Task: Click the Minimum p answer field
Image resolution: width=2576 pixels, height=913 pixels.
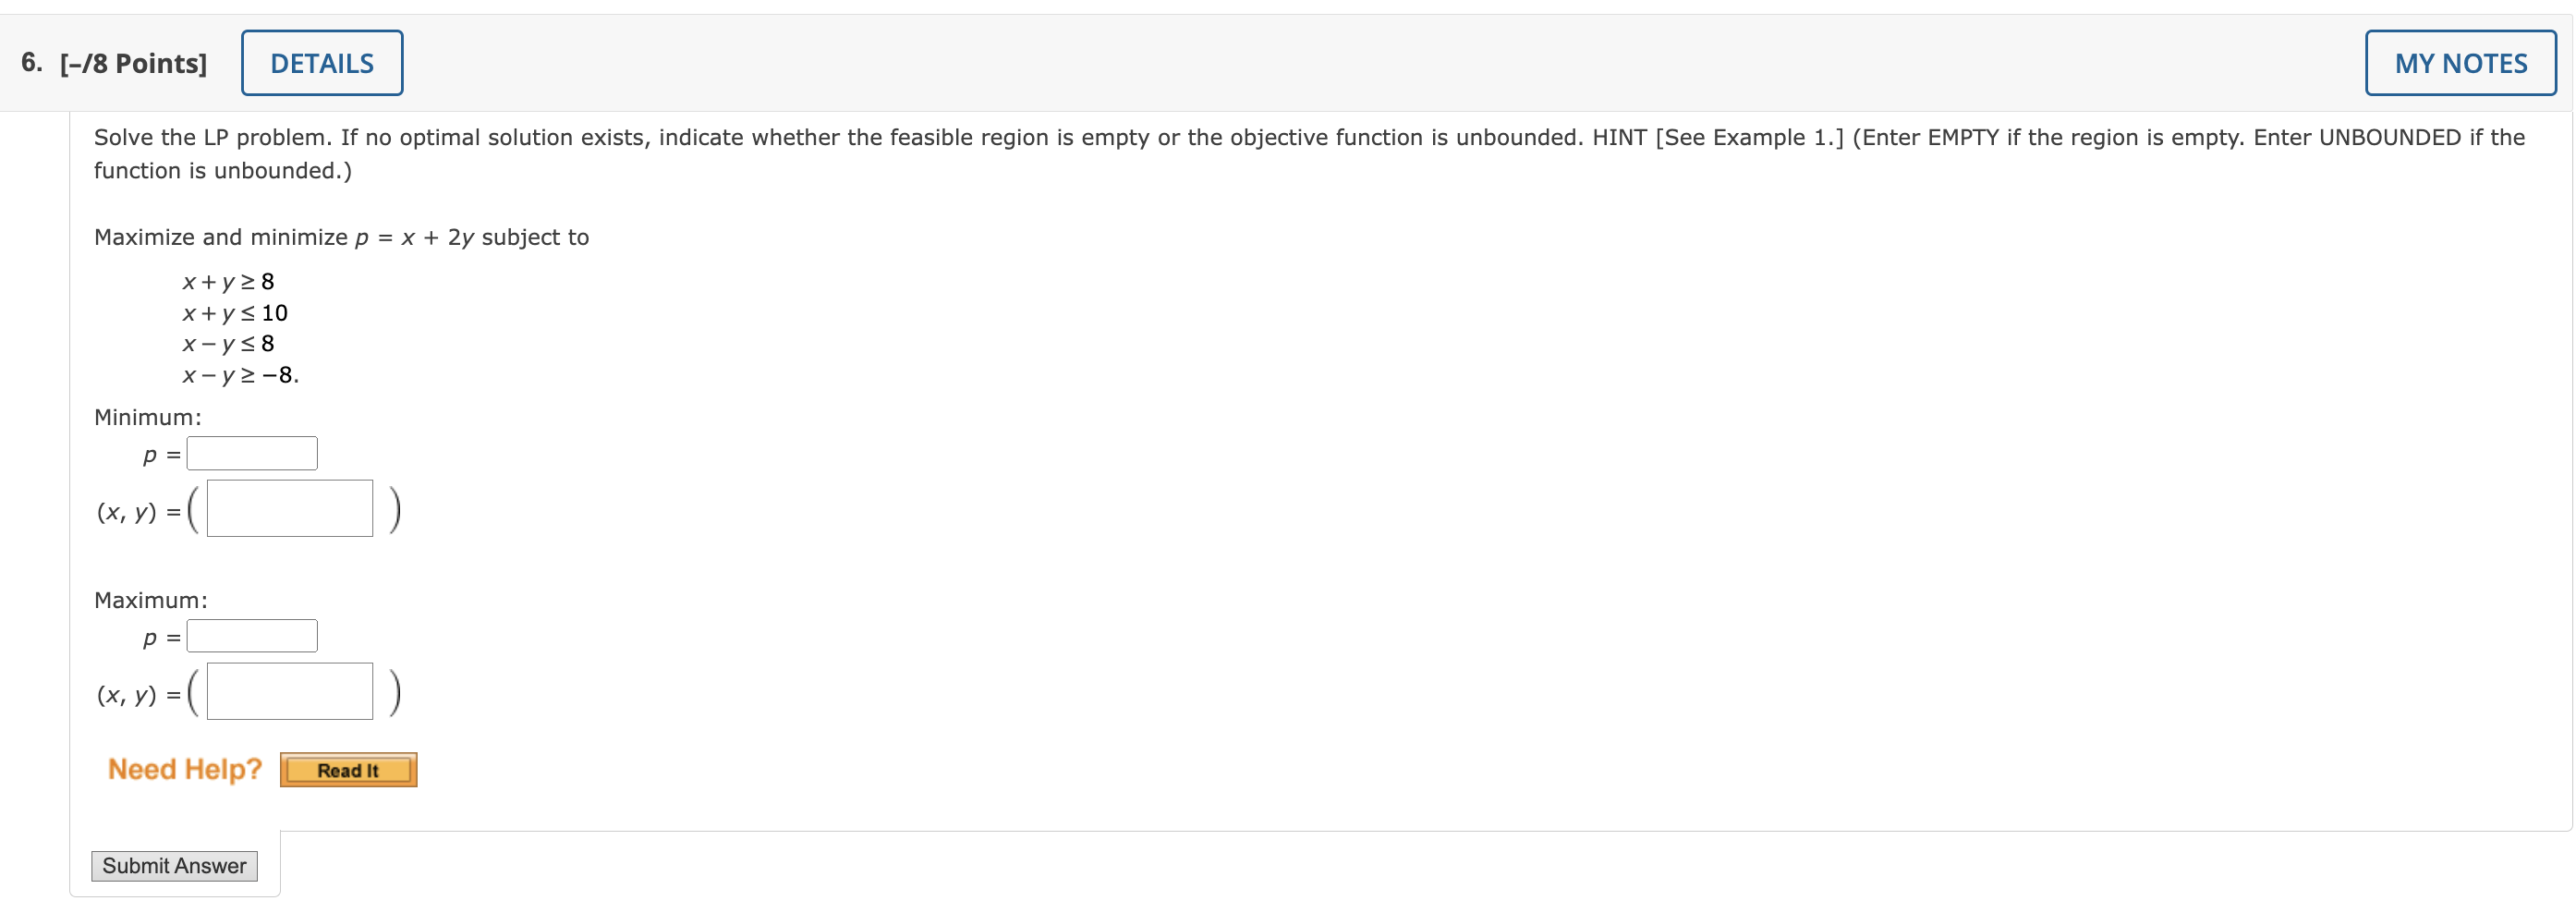Action: tap(252, 452)
